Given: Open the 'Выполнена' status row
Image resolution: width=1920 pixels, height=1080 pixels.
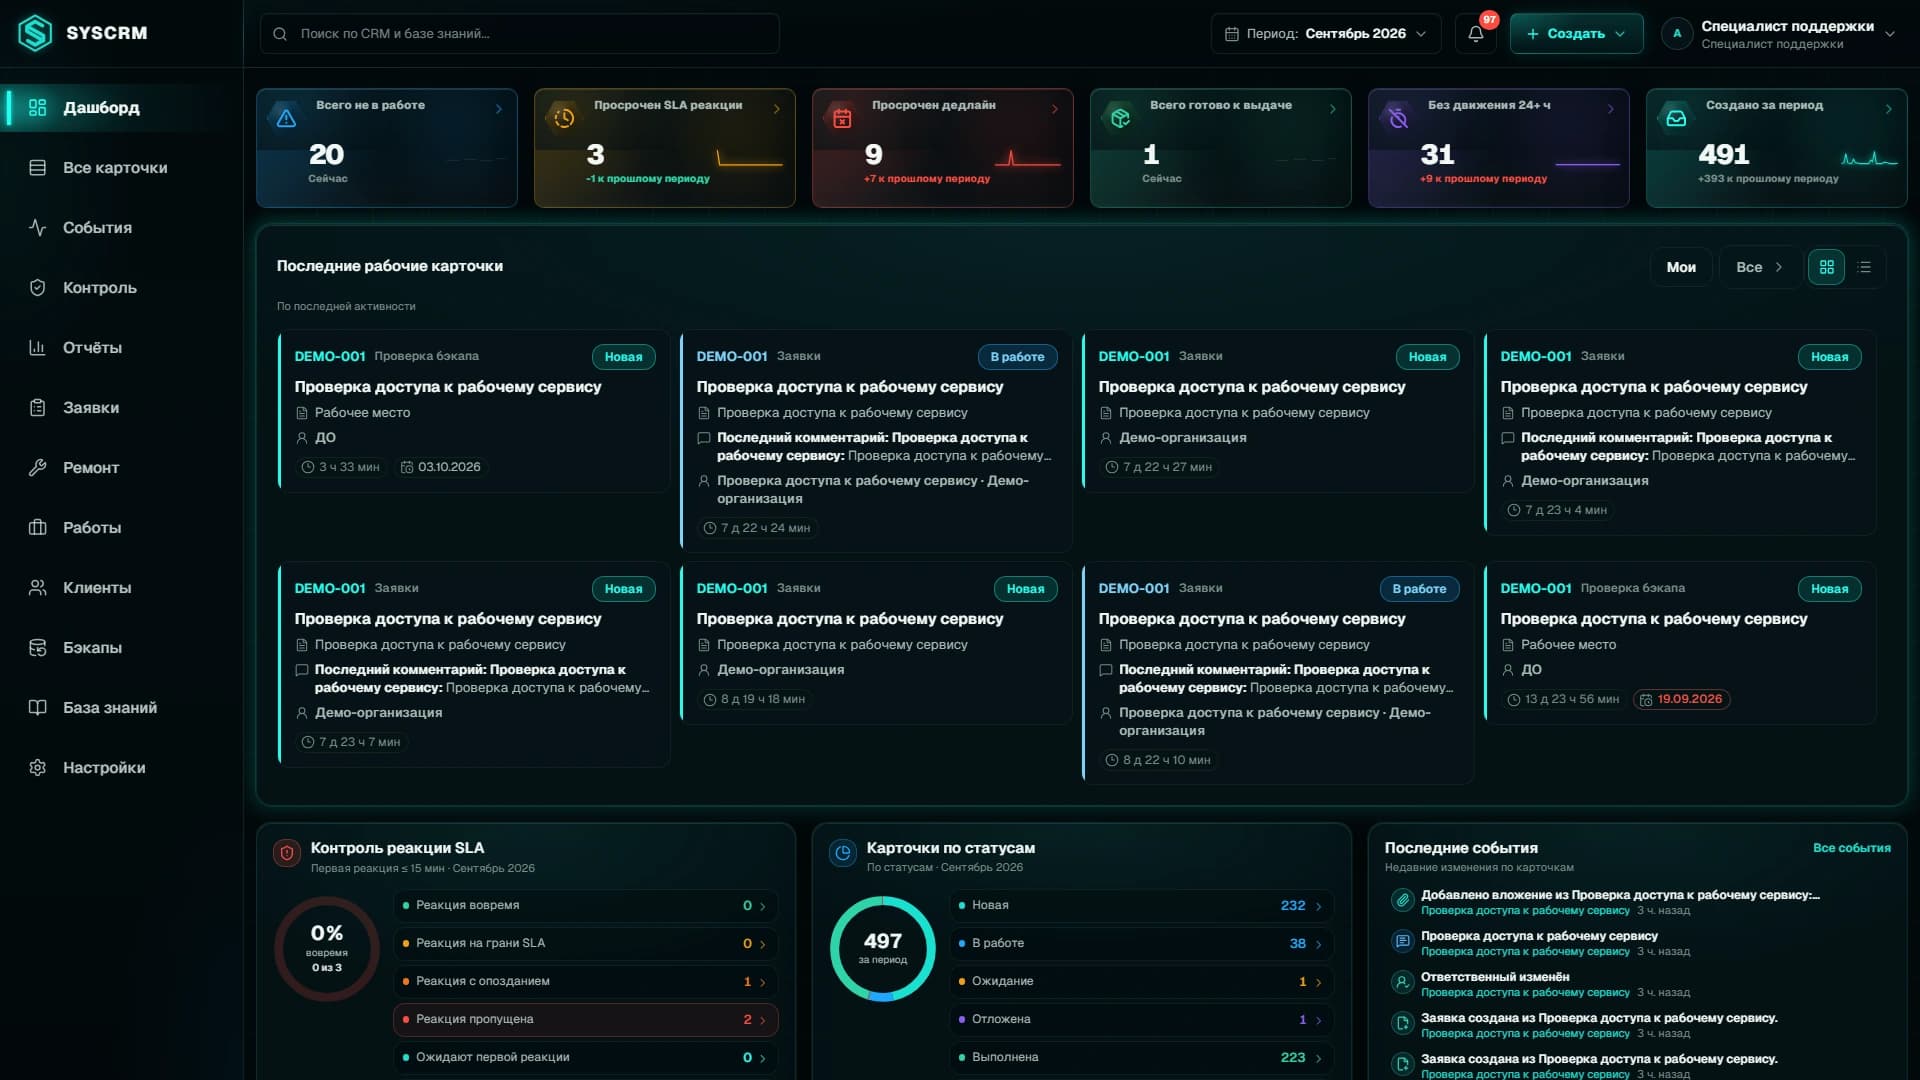Looking at the screenshot, I should click(1141, 1058).
